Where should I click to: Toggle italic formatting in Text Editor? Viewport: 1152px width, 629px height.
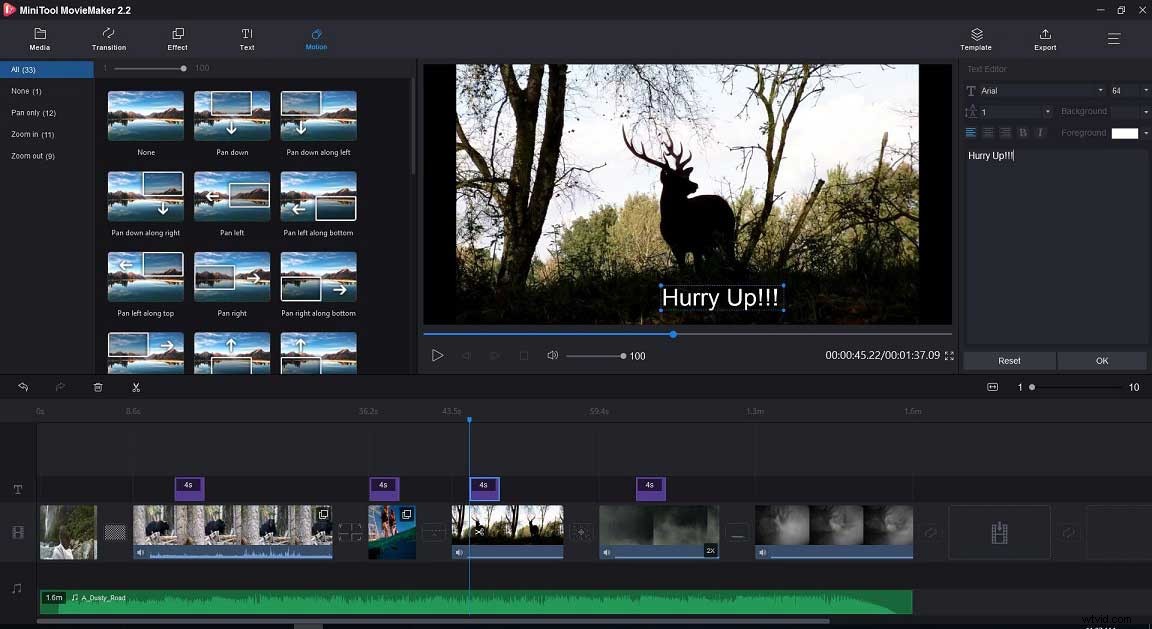click(1041, 132)
